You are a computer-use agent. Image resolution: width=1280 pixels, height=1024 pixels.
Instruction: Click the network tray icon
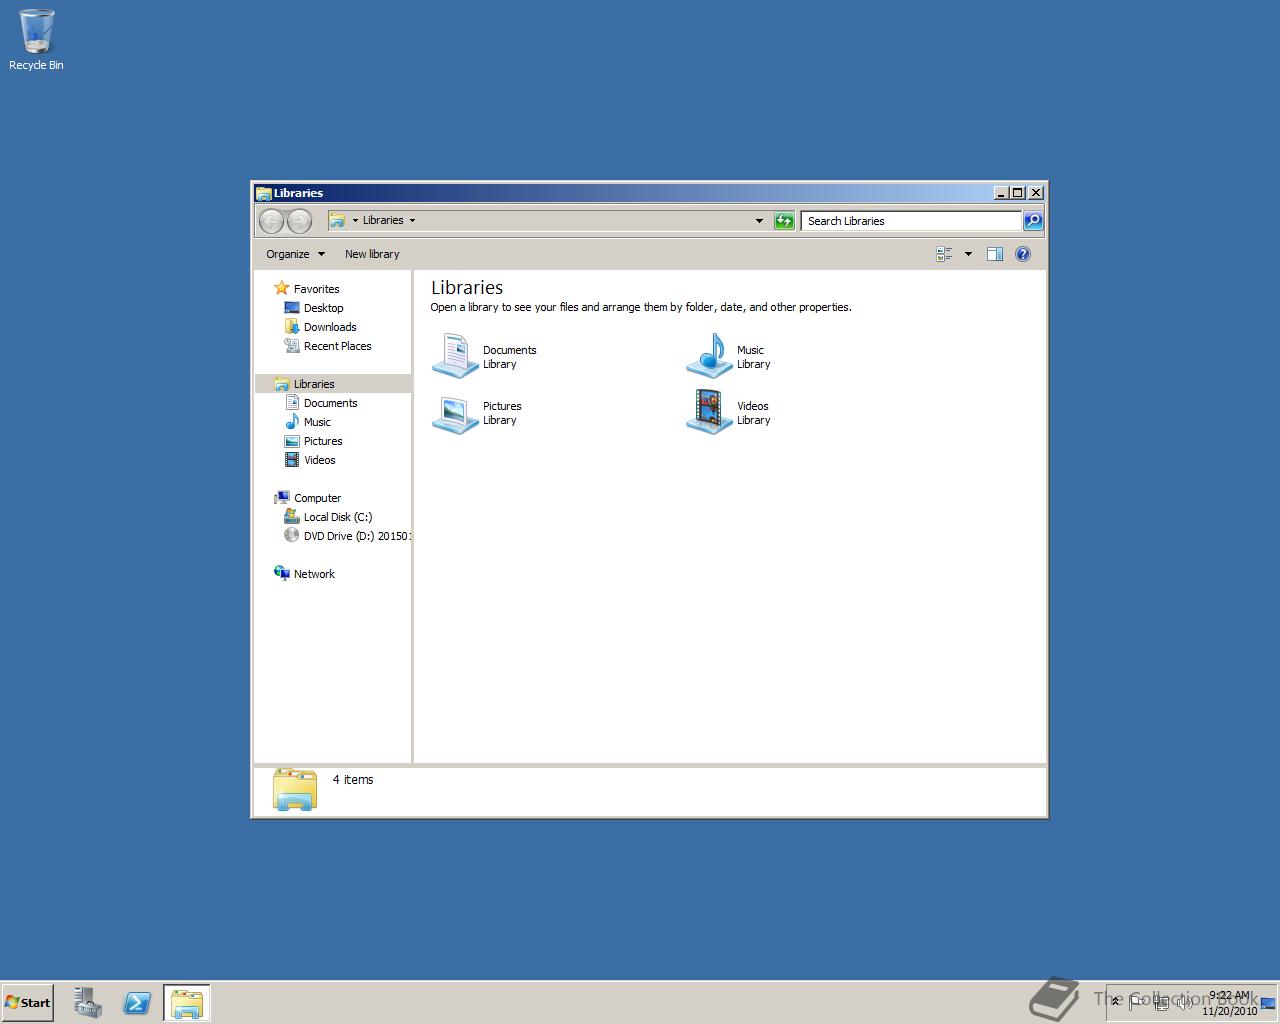click(1161, 1002)
